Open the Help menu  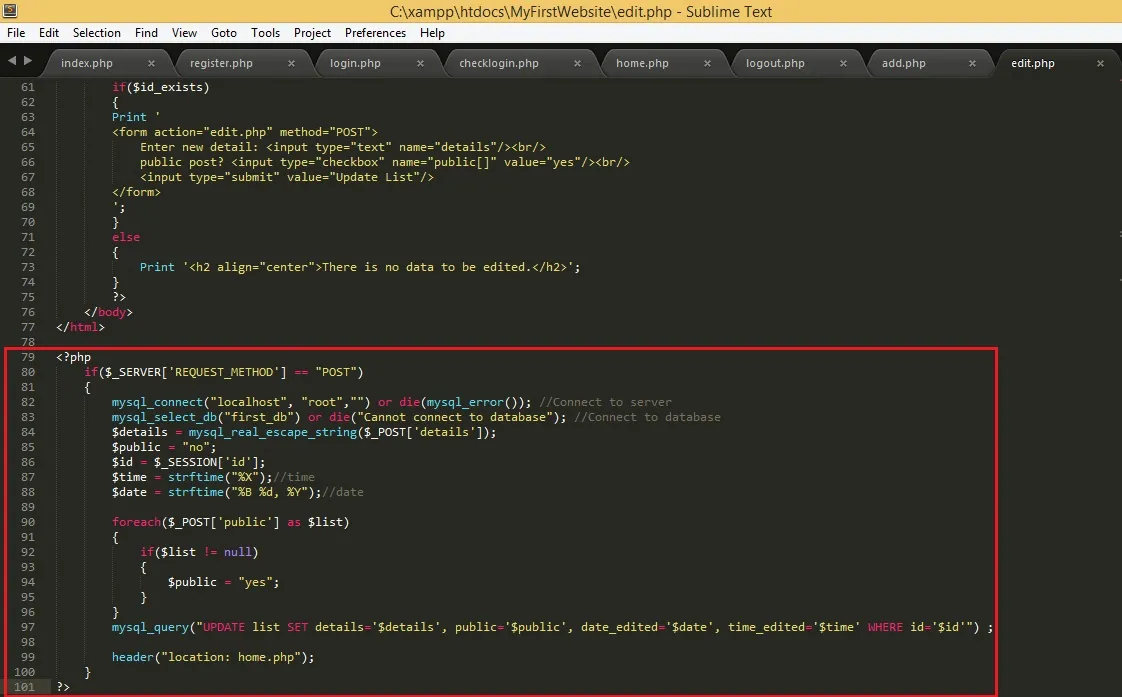point(432,33)
